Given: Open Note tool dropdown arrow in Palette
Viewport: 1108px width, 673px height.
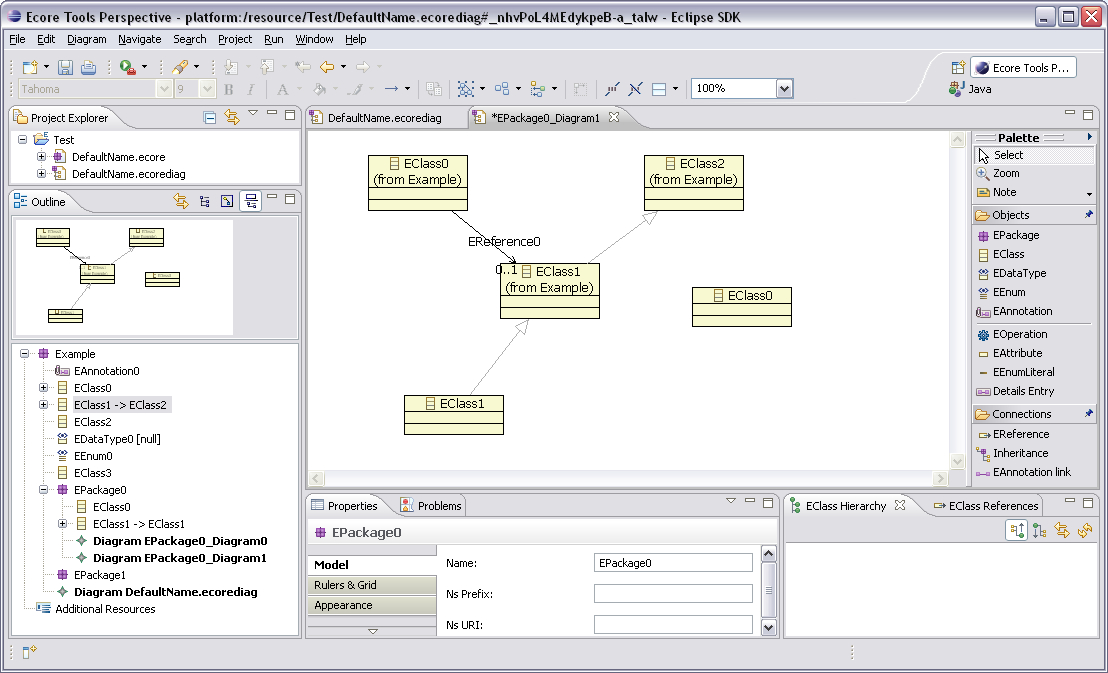Looking at the screenshot, I should click(x=1089, y=194).
